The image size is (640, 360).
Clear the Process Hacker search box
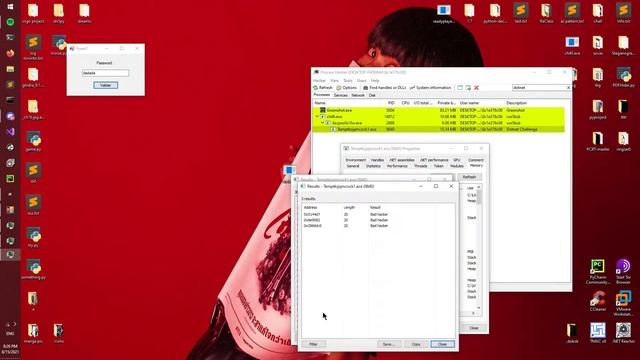tap(568, 88)
